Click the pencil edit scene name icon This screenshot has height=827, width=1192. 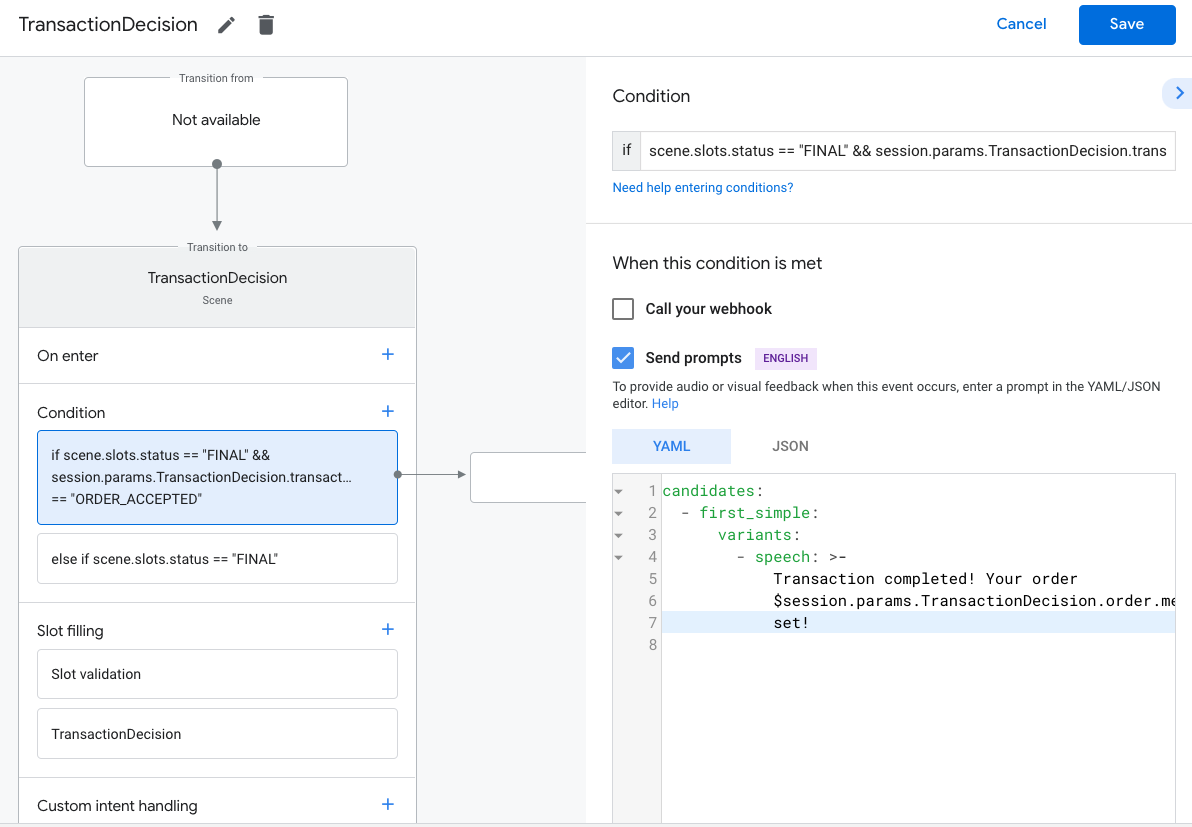227,25
